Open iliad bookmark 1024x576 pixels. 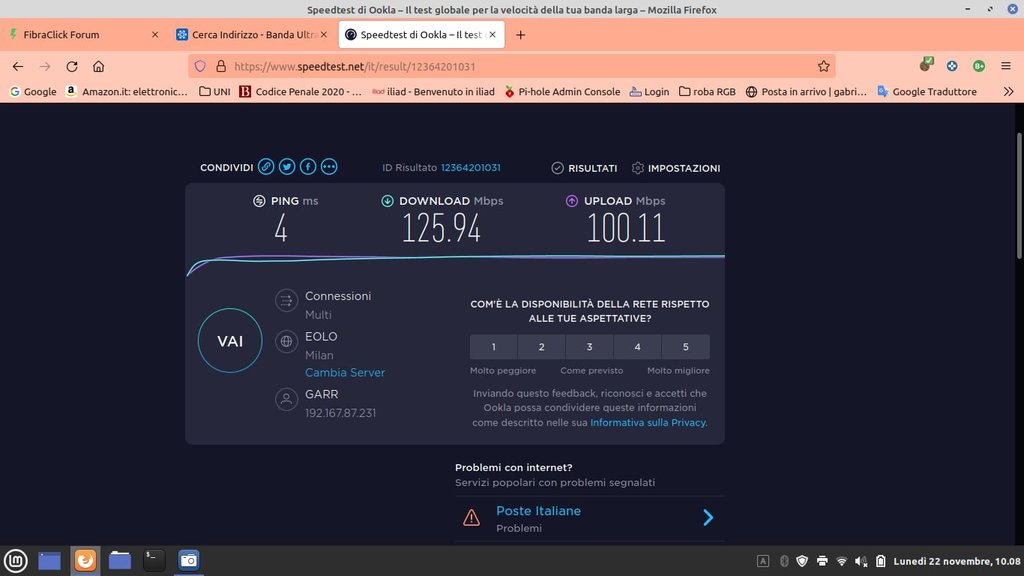(x=433, y=91)
